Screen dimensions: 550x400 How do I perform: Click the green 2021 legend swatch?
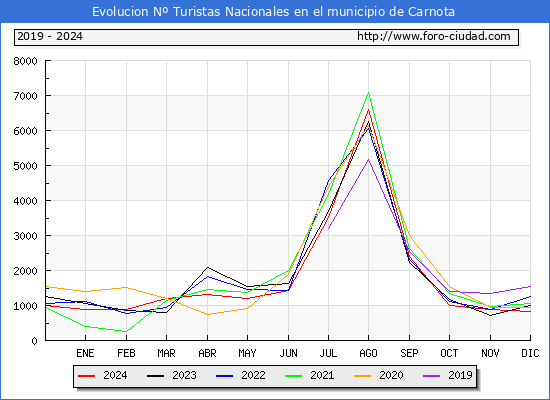(294, 376)
